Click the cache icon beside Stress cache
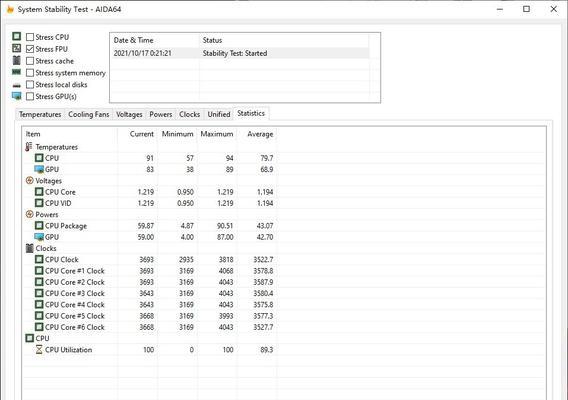 (17, 60)
